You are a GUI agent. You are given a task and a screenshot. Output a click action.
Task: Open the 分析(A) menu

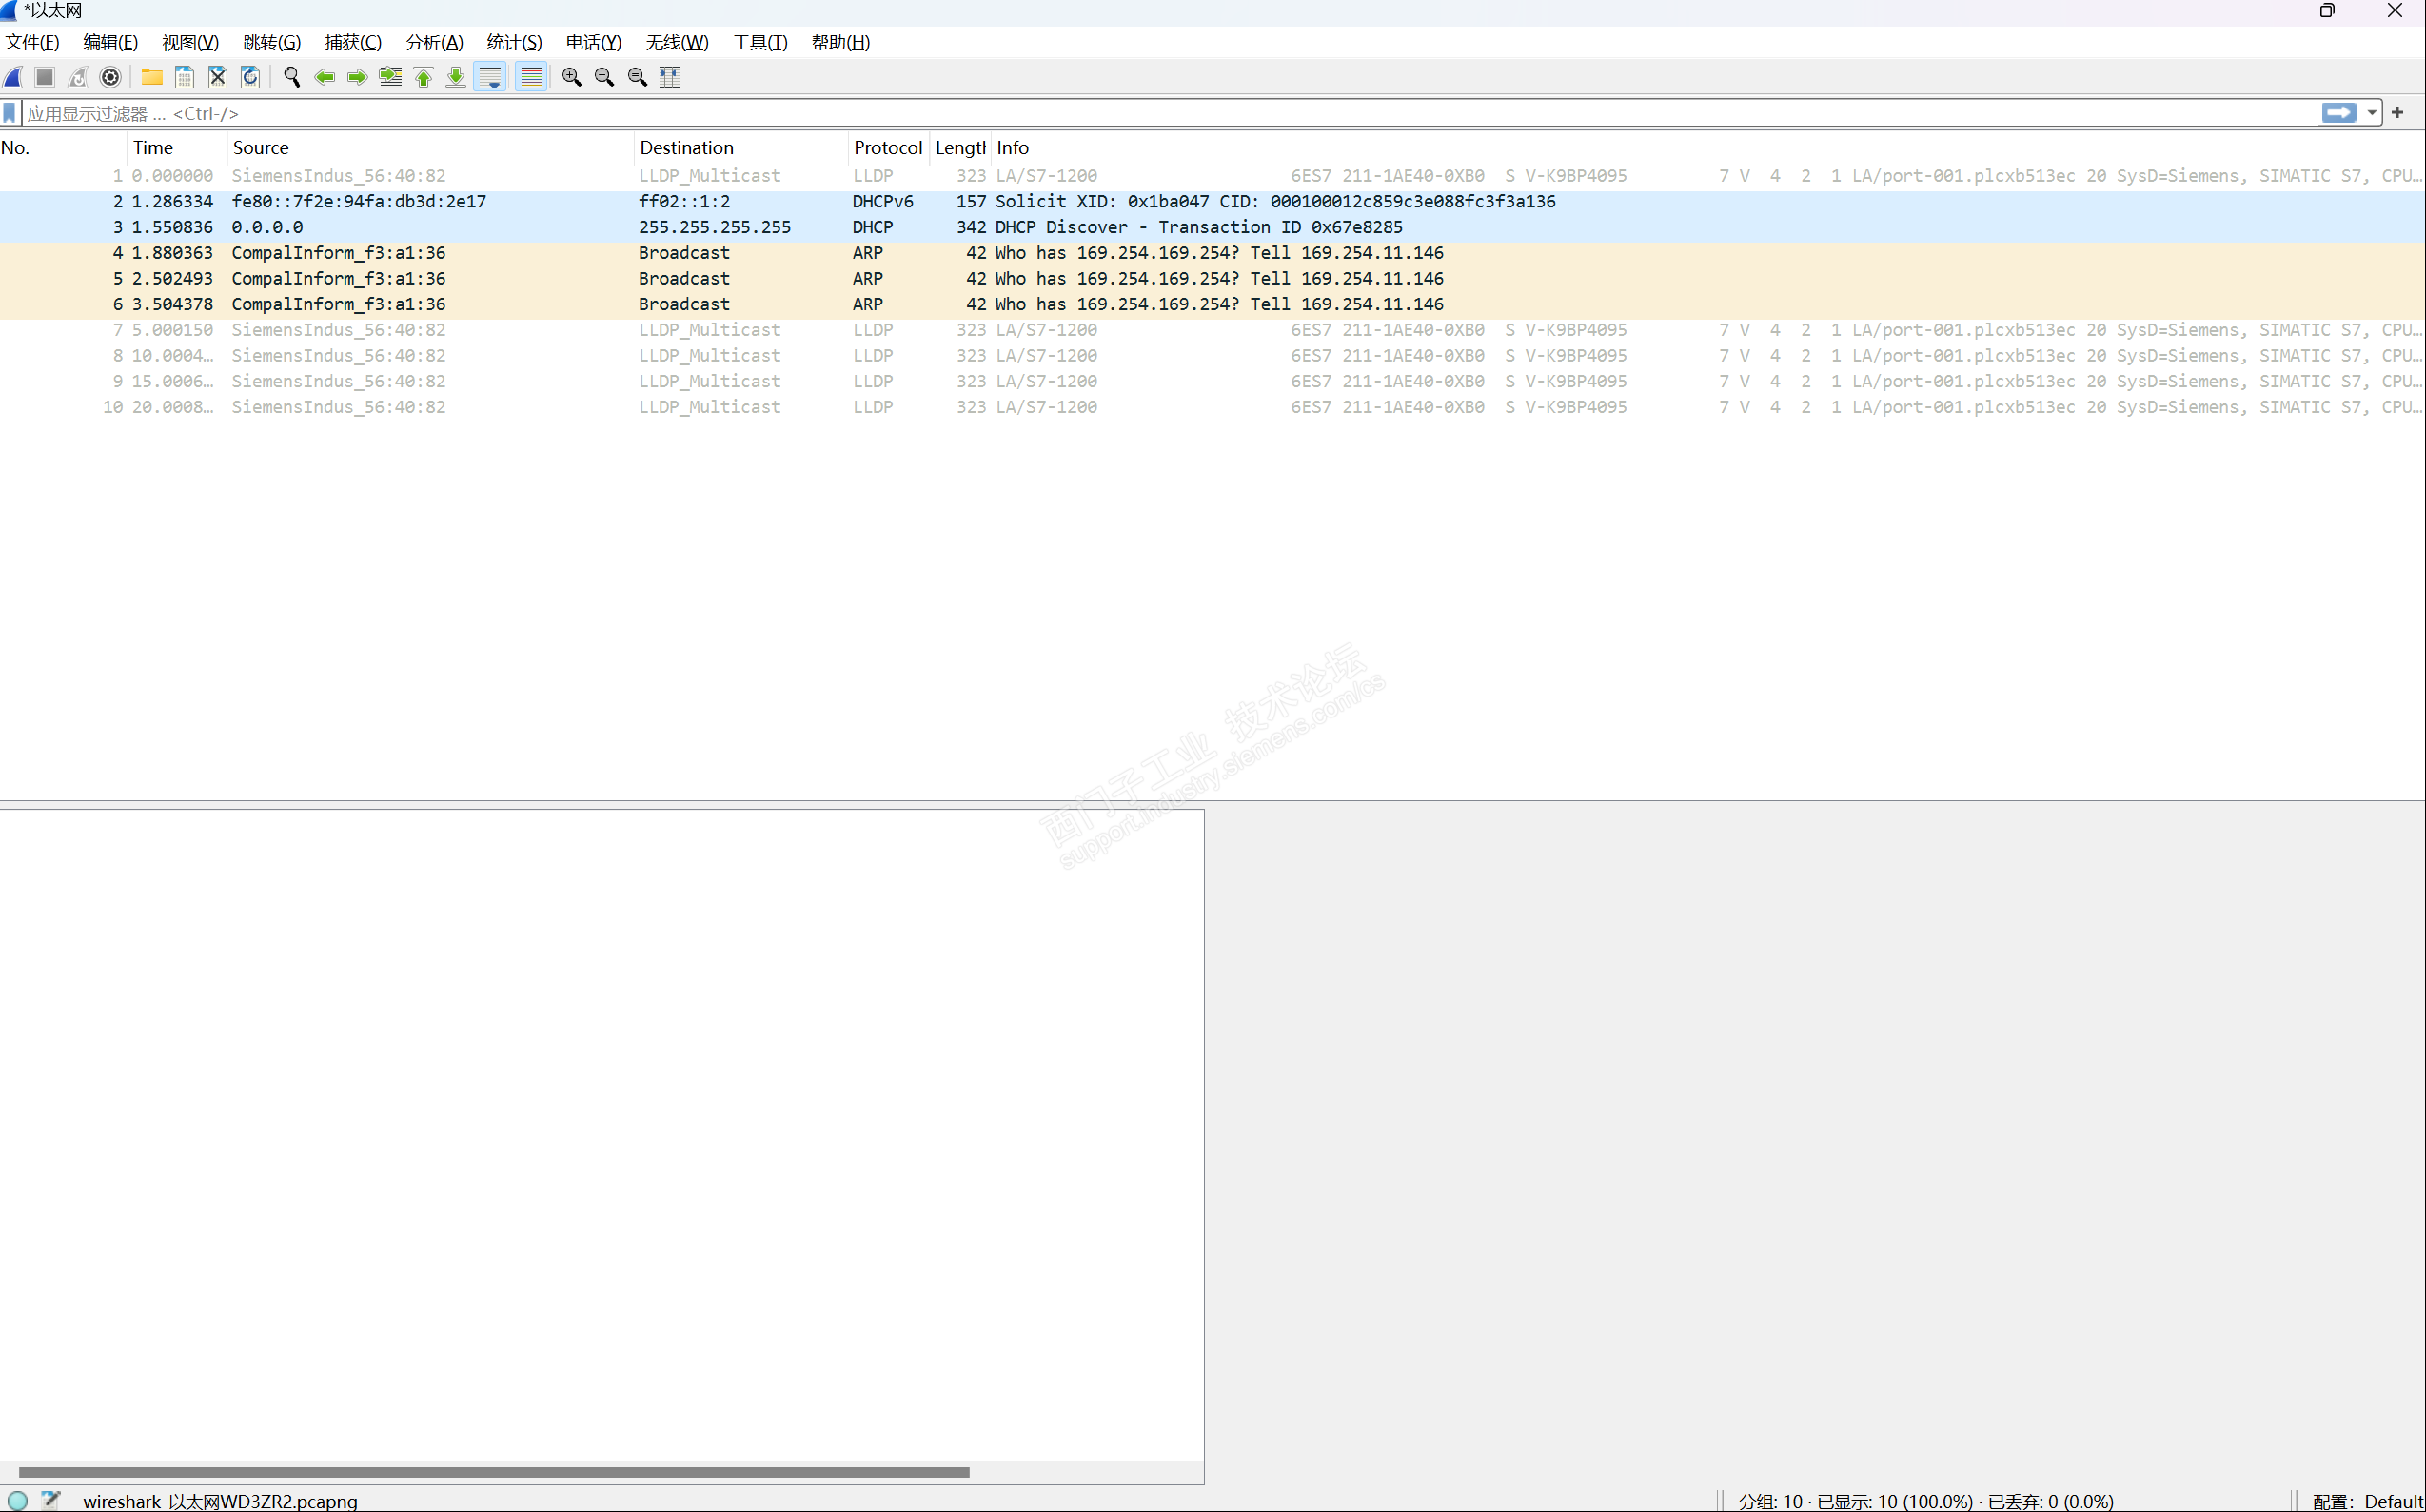point(434,42)
